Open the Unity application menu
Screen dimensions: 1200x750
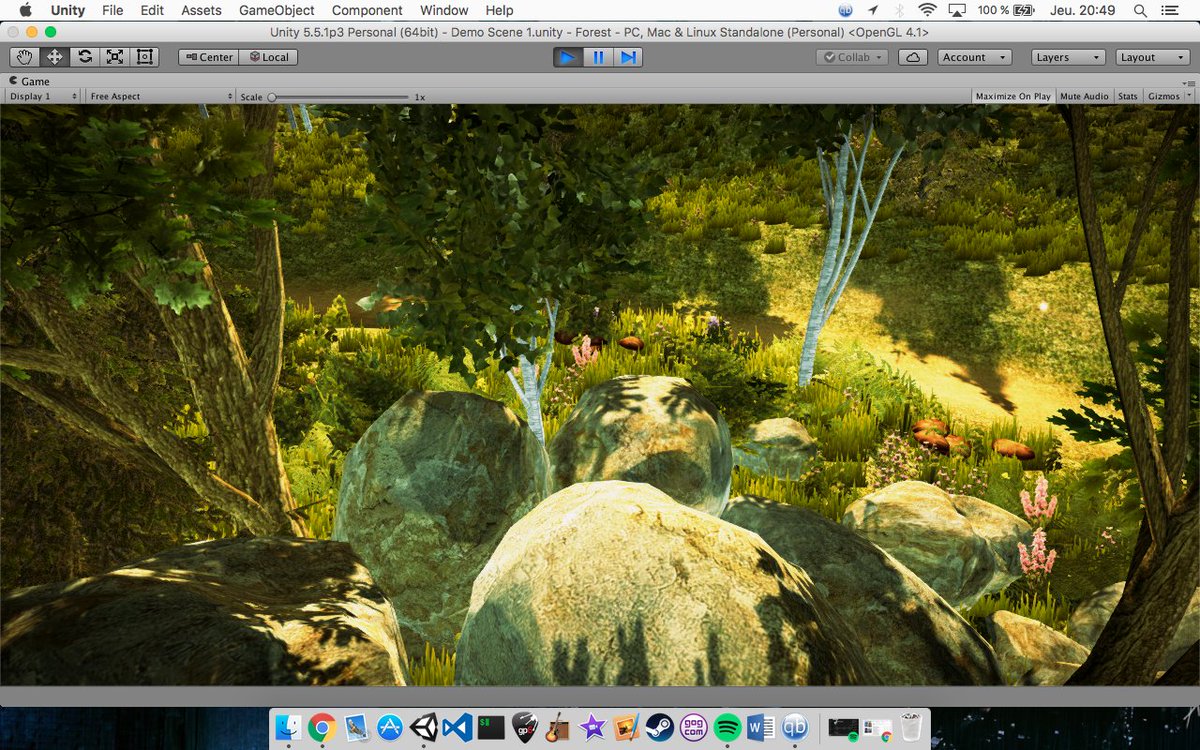tap(68, 10)
